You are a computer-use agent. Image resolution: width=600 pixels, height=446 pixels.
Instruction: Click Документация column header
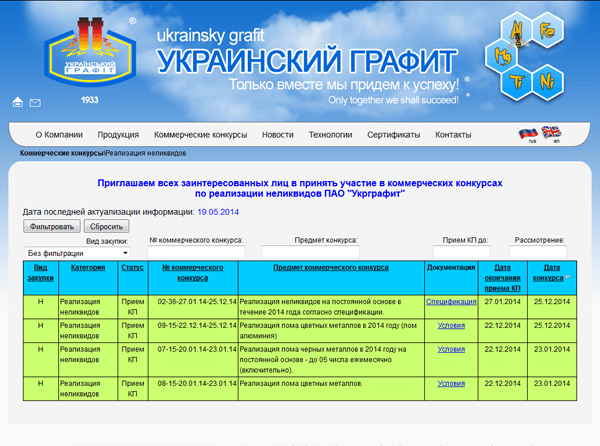click(x=451, y=267)
